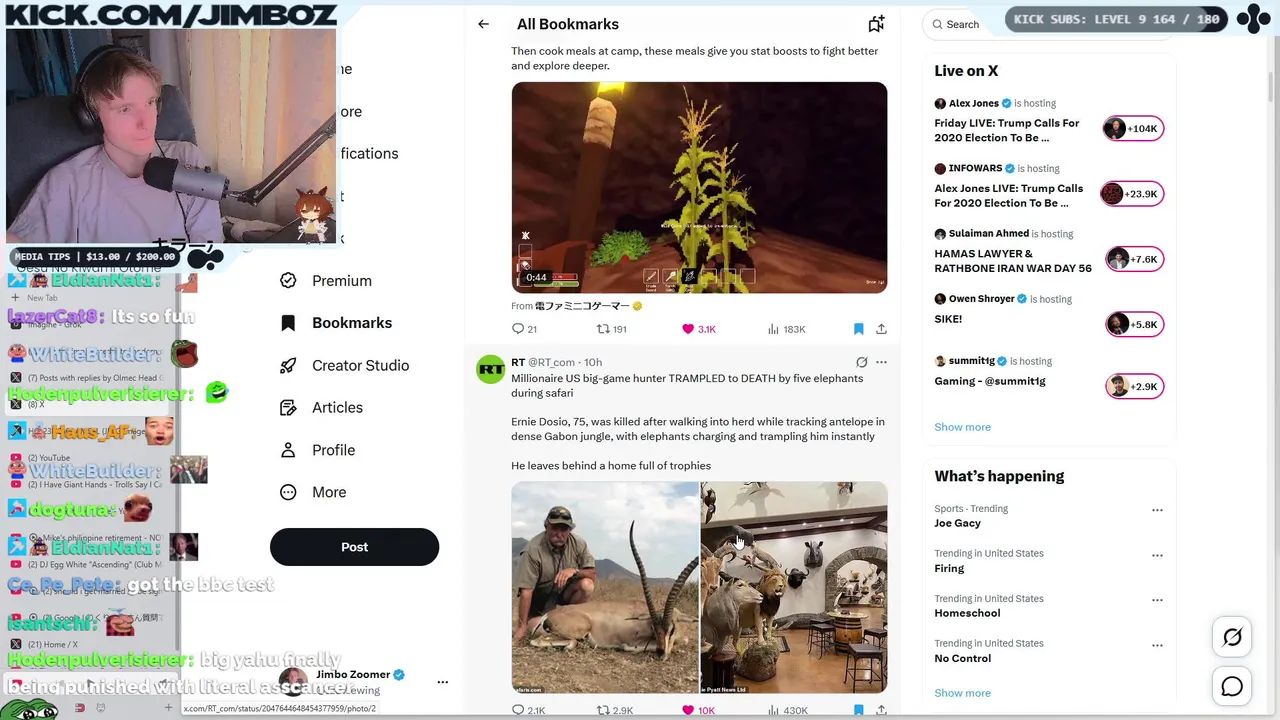
Task: Click the black Post button
Action: tap(354, 547)
